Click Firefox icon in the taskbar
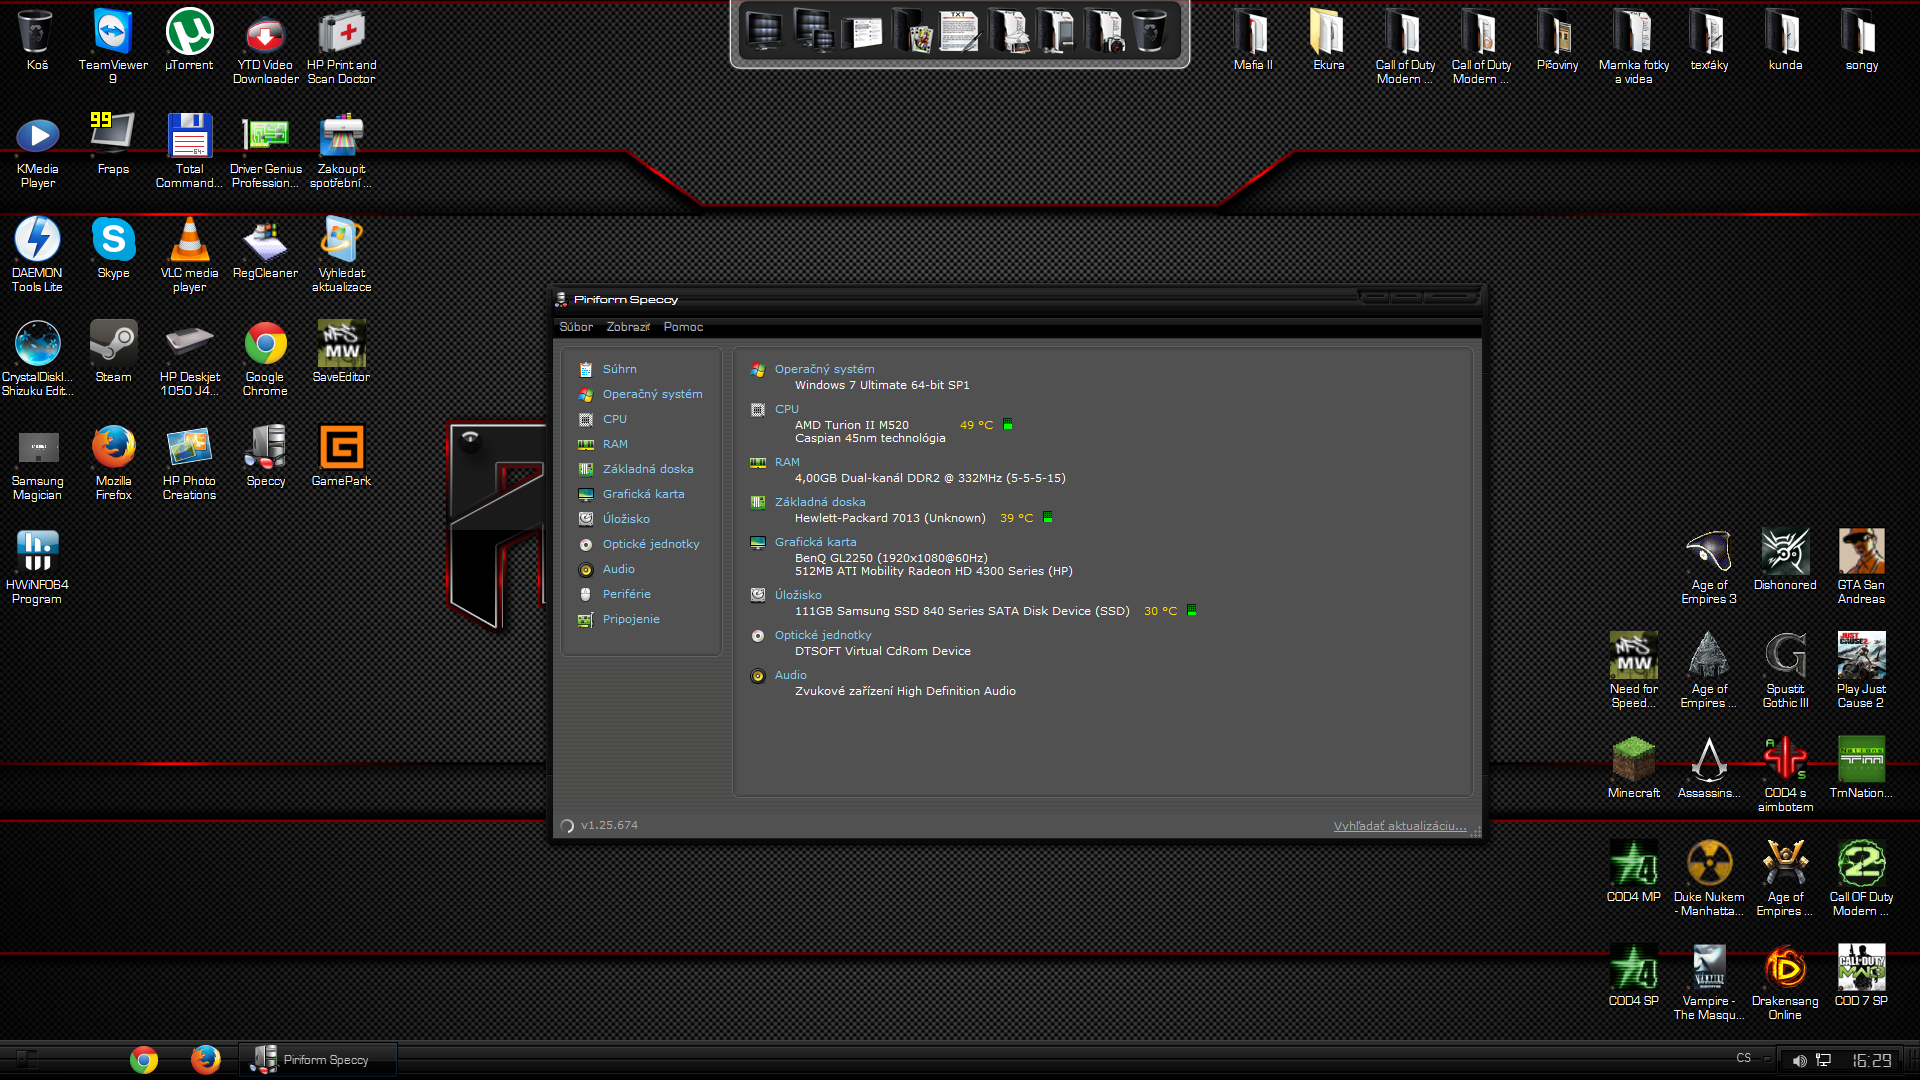This screenshot has height=1080, width=1920. pyautogui.click(x=206, y=1060)
